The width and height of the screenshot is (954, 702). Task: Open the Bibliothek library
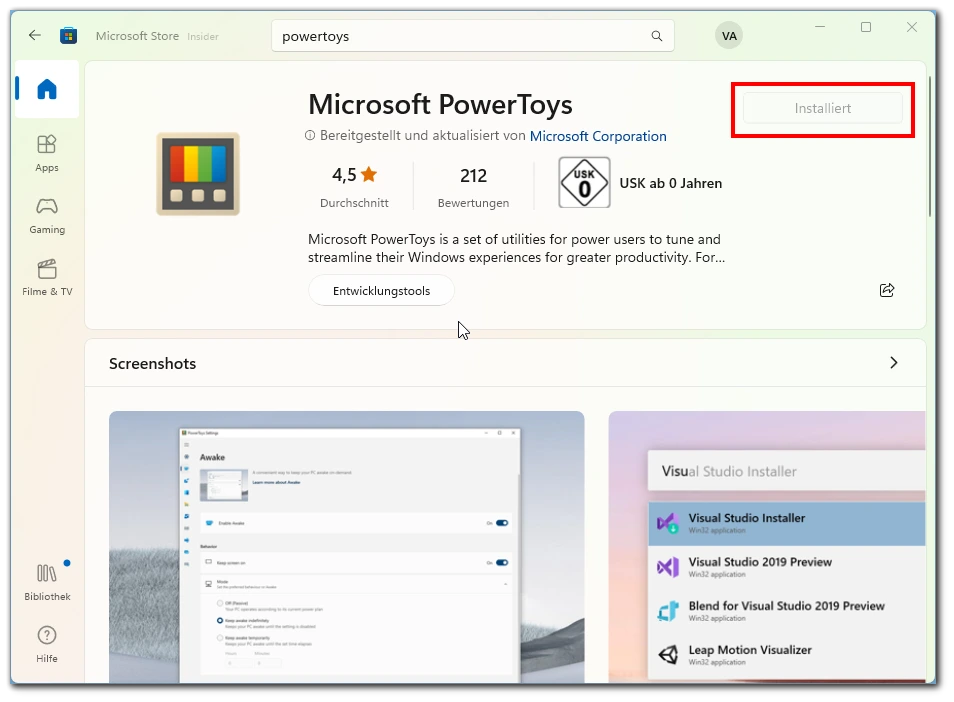click(47, 583)
